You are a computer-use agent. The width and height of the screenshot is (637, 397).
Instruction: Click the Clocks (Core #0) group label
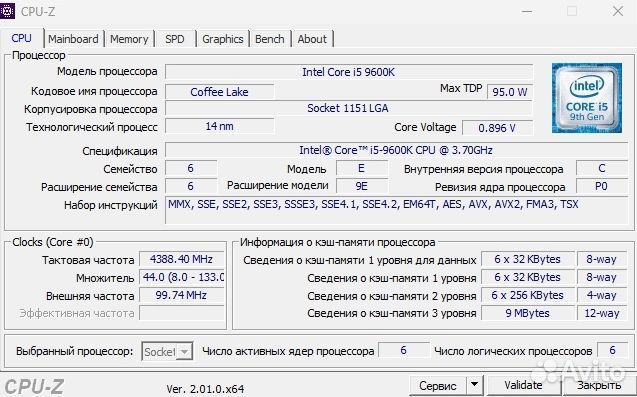(x=53, y=242)
